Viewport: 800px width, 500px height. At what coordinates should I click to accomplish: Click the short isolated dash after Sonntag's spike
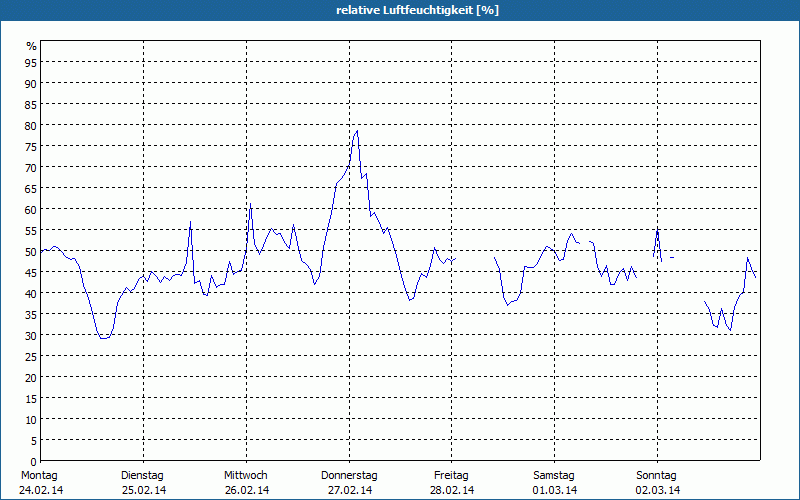[672, 257]
